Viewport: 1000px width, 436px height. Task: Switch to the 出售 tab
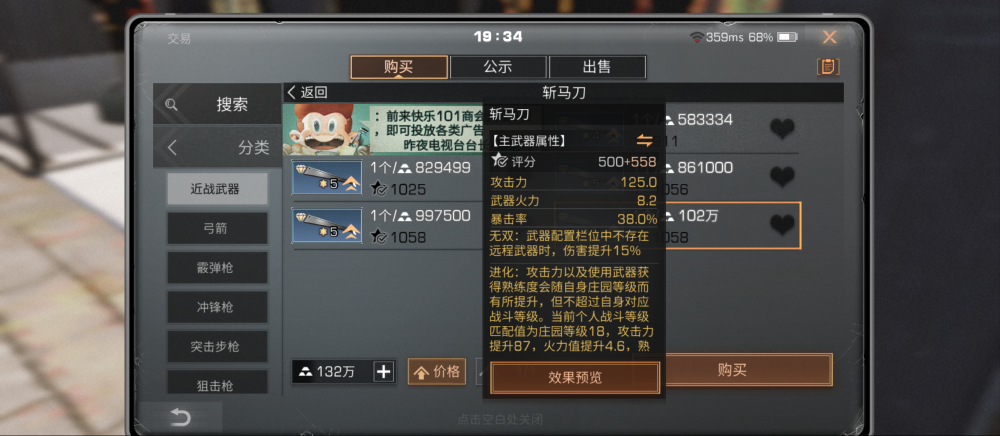pos(597,67)
